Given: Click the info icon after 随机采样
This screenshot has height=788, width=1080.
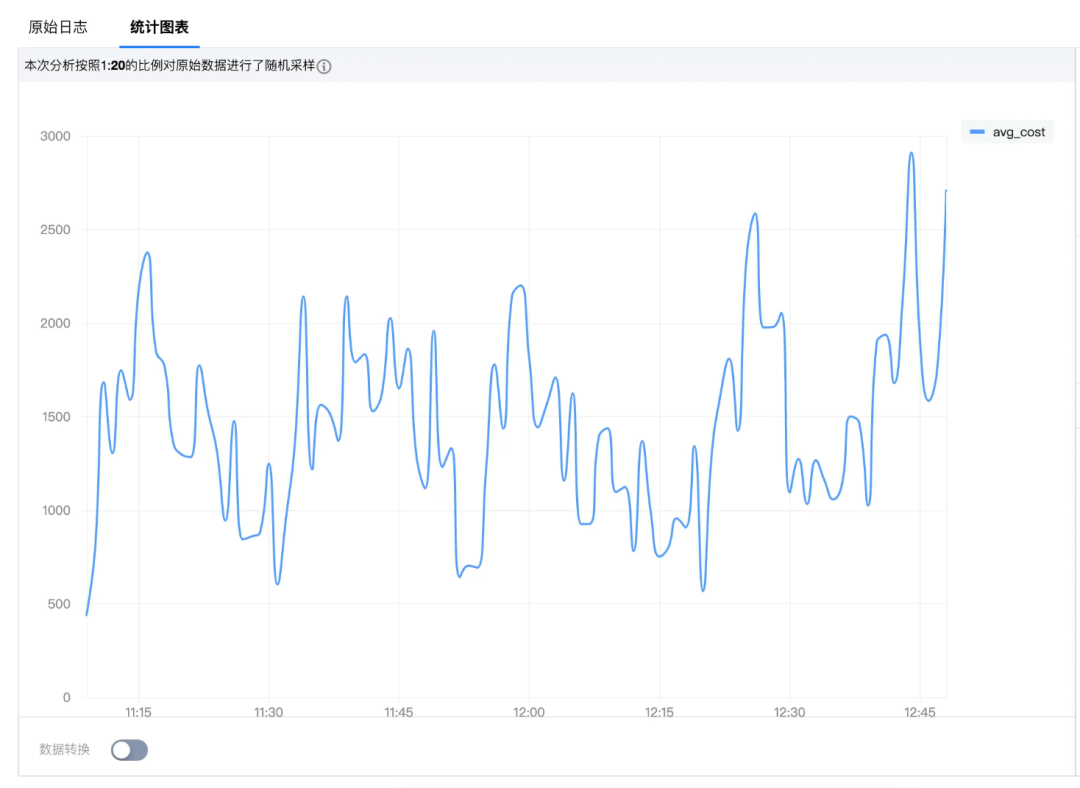Looking at the screenshot, I should coord(324,66).
